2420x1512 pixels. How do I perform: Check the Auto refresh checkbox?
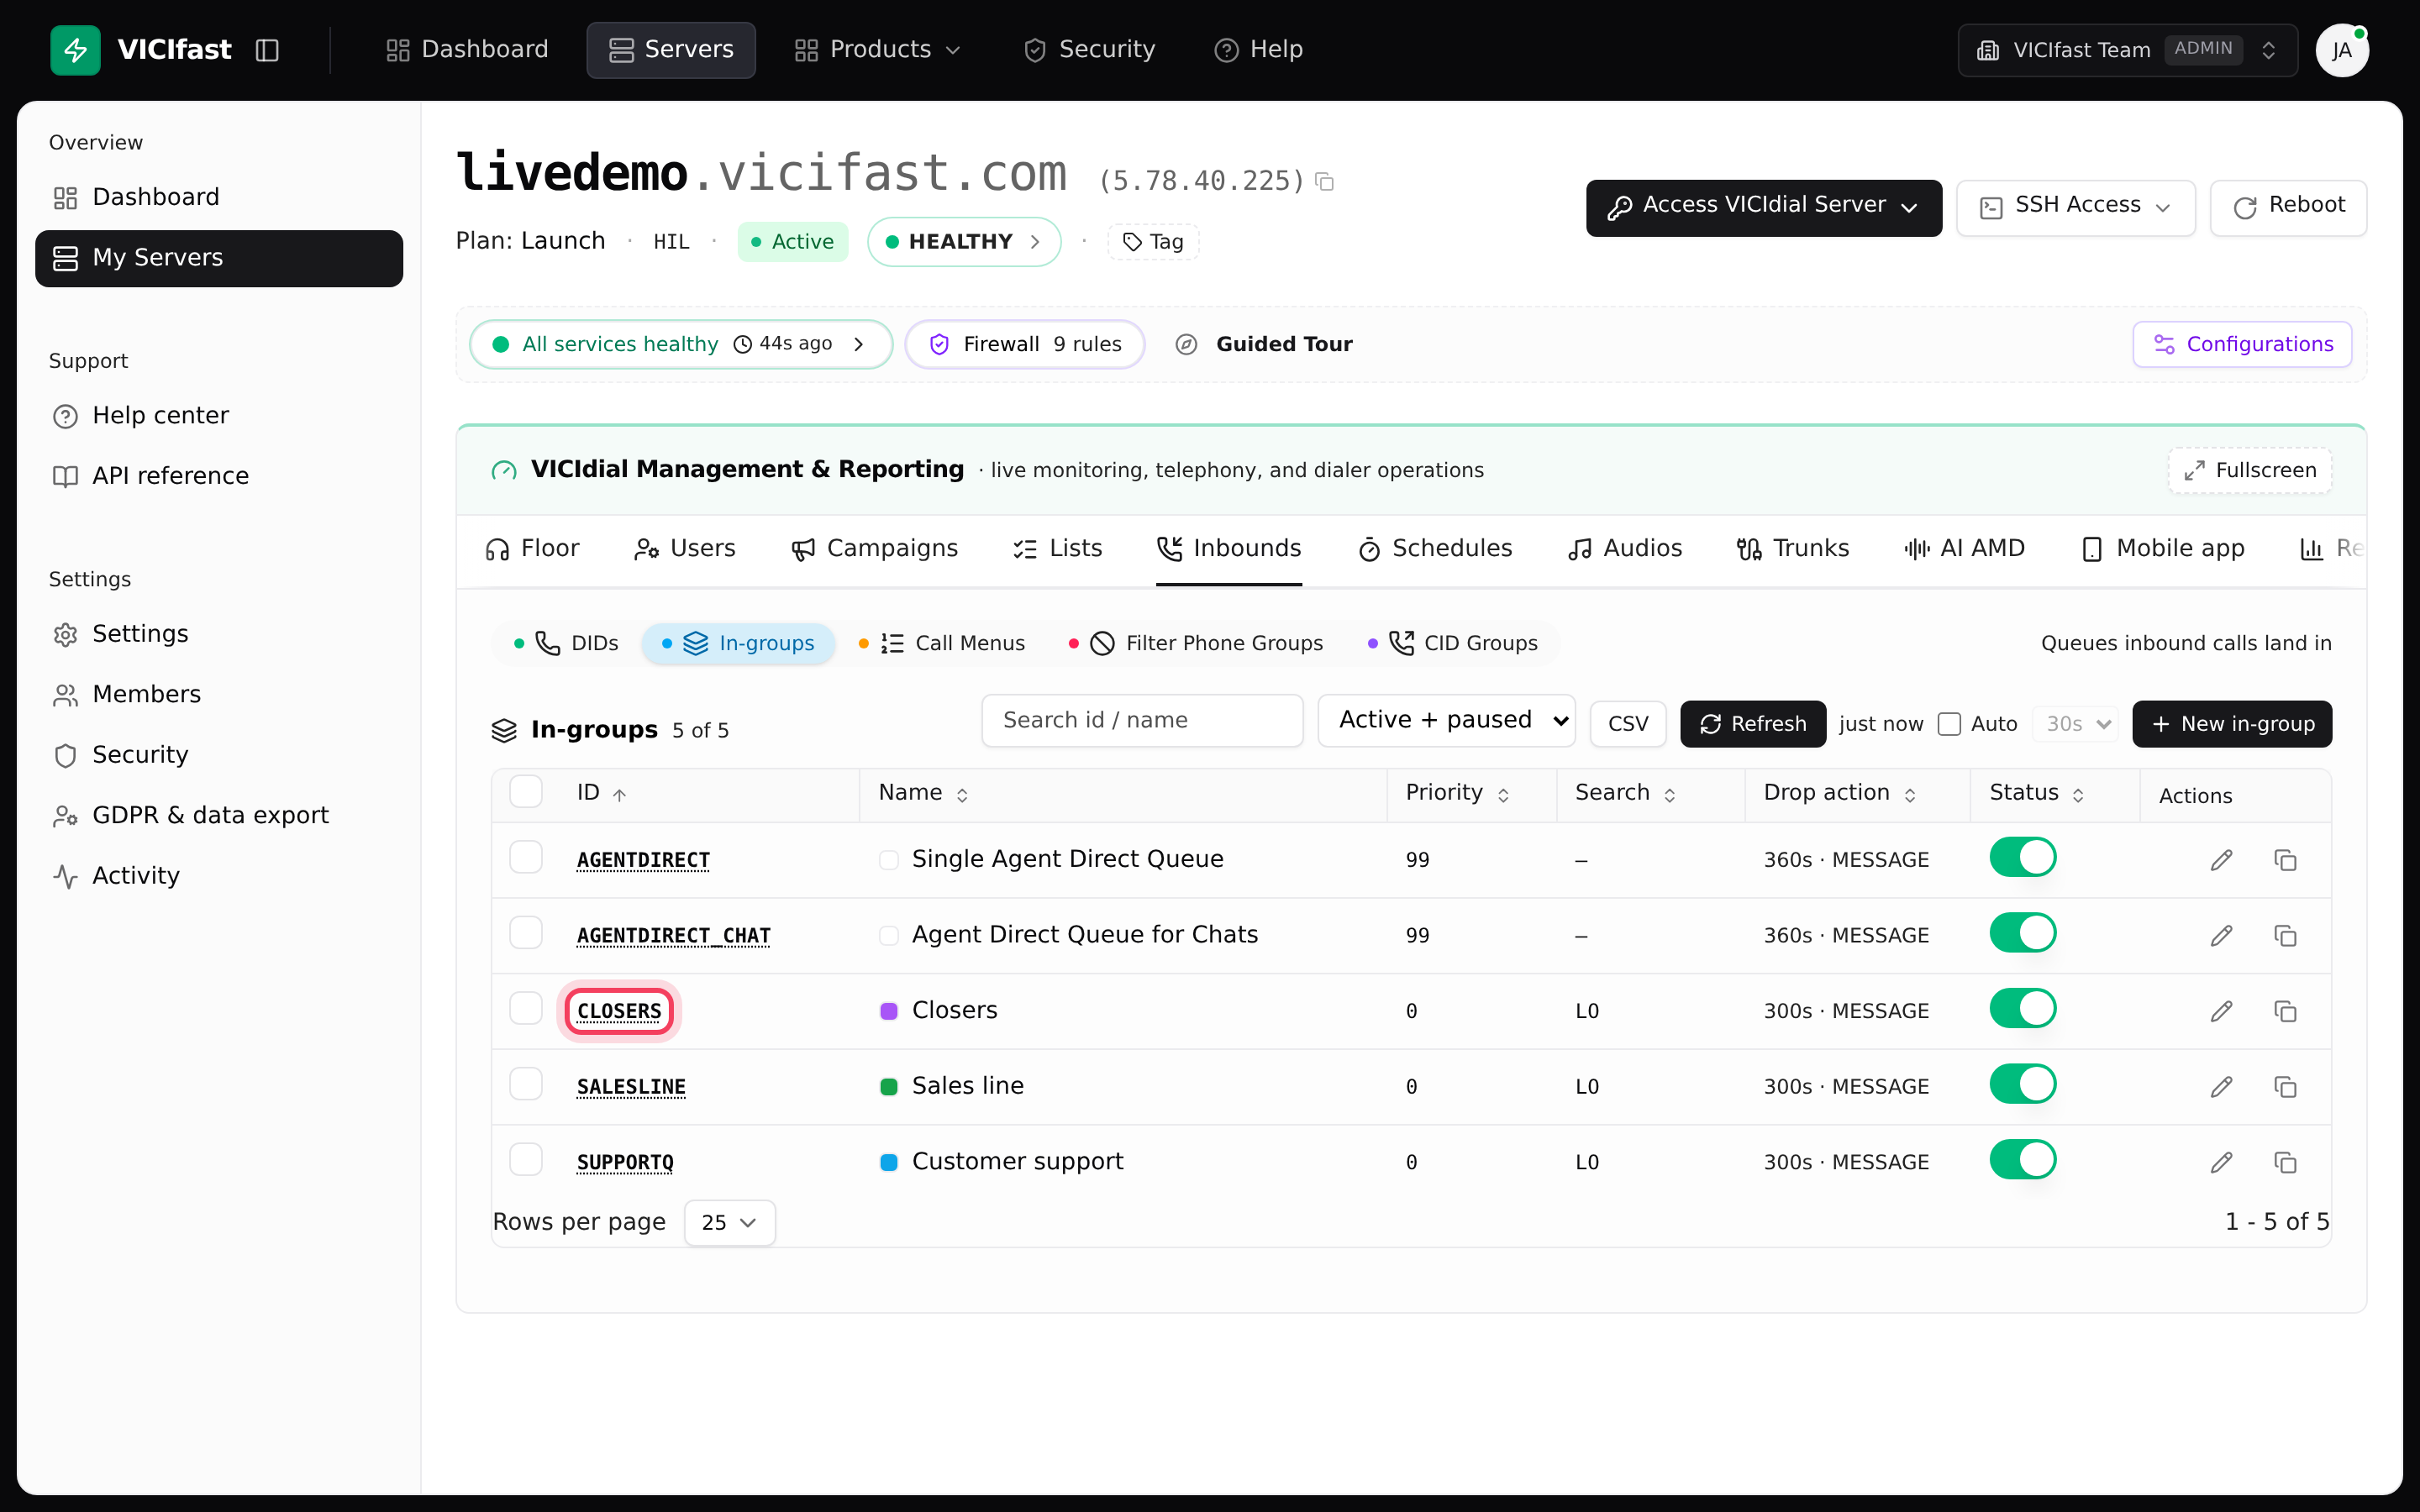tap(1949, 724)
